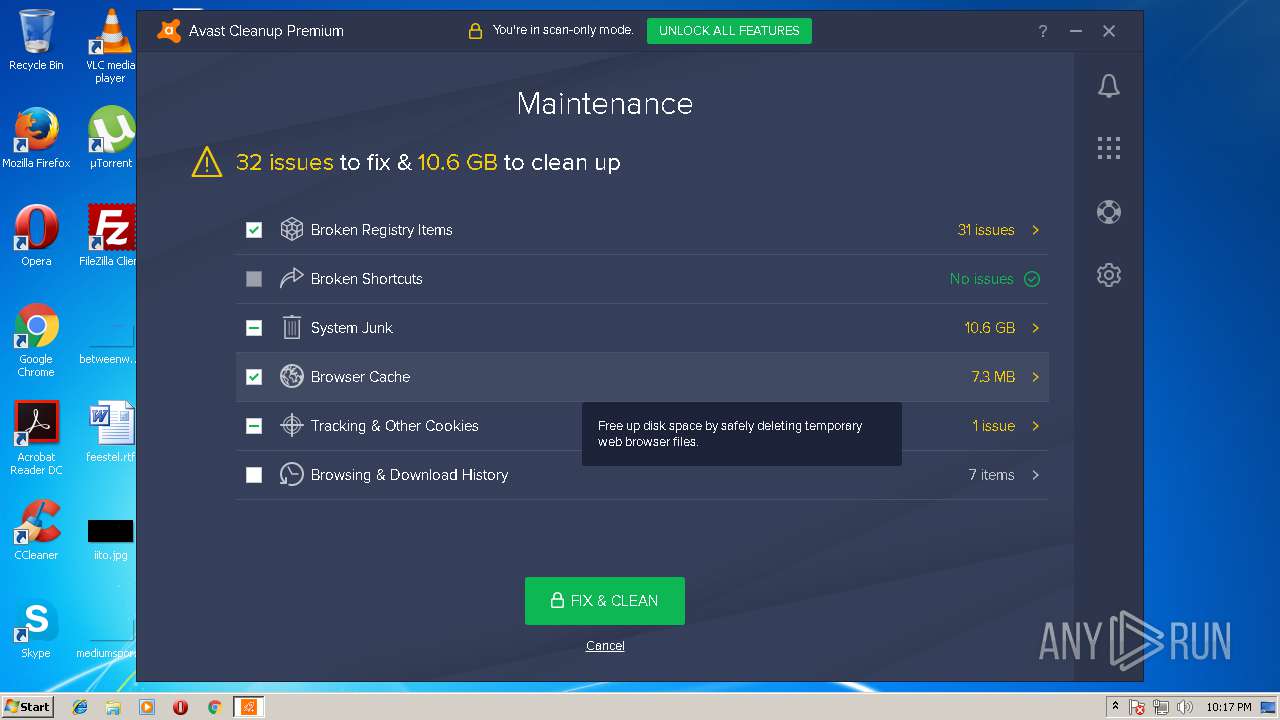Expand Tracking & Other Cookies chevron

[1035, 426]
